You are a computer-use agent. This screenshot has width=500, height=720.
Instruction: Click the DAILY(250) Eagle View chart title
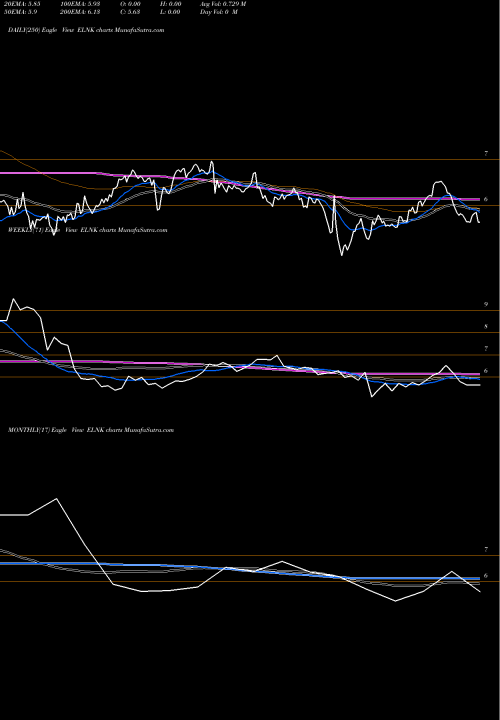click(x=86, y=30)
